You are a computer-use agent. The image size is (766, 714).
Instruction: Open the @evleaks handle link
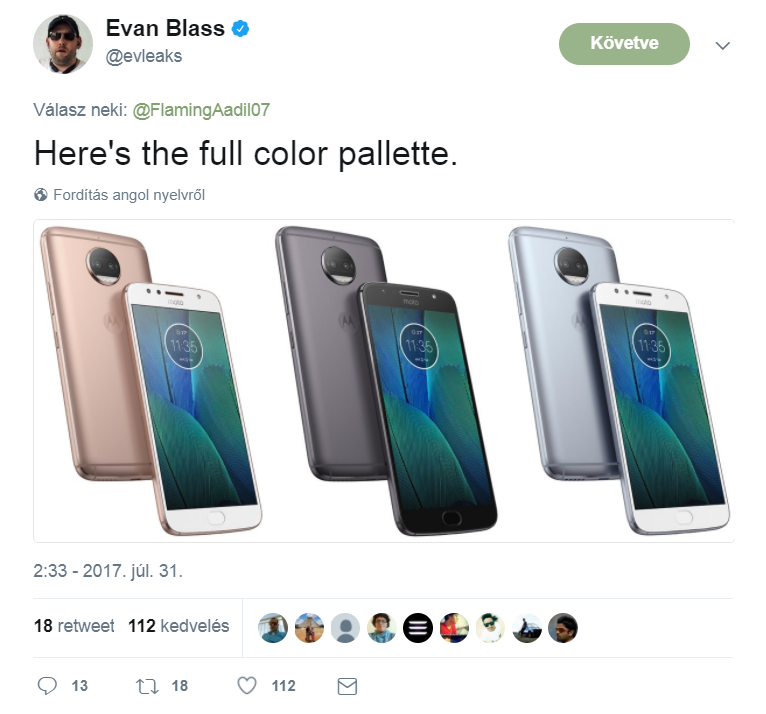point(144,56)
